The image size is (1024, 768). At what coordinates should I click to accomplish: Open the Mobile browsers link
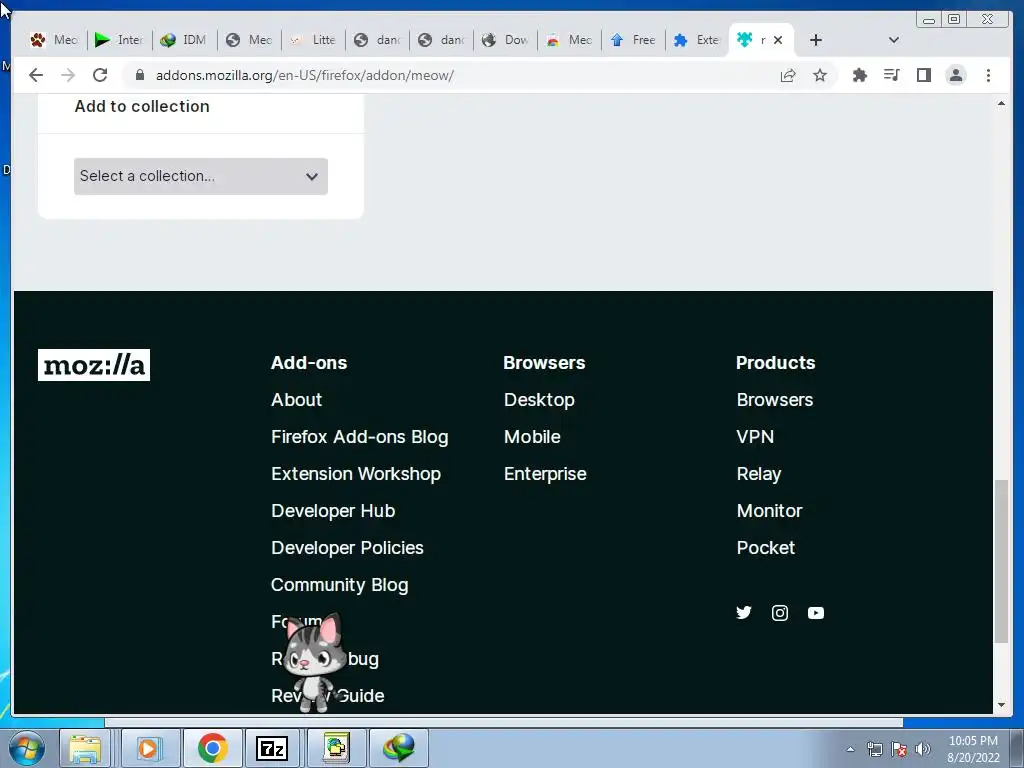[x=532, y=437]
